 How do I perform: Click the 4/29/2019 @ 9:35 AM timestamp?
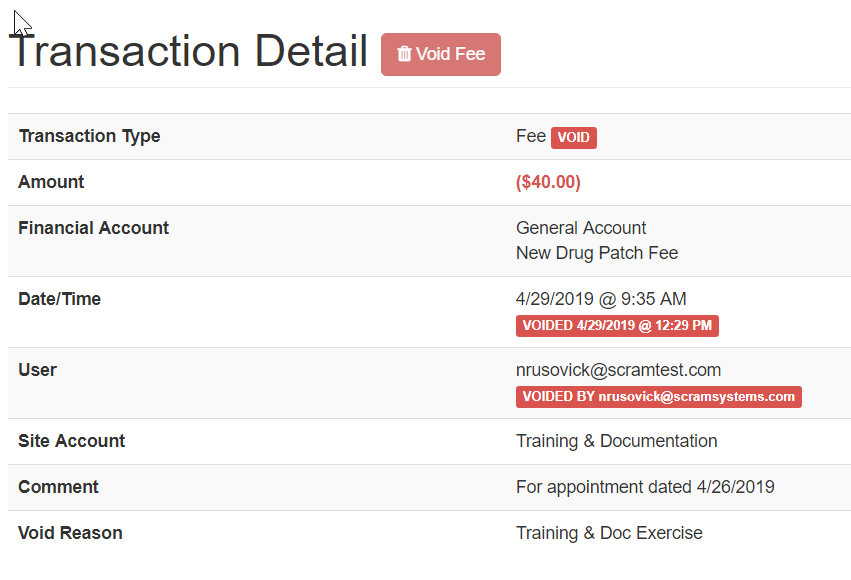[601, 299]
